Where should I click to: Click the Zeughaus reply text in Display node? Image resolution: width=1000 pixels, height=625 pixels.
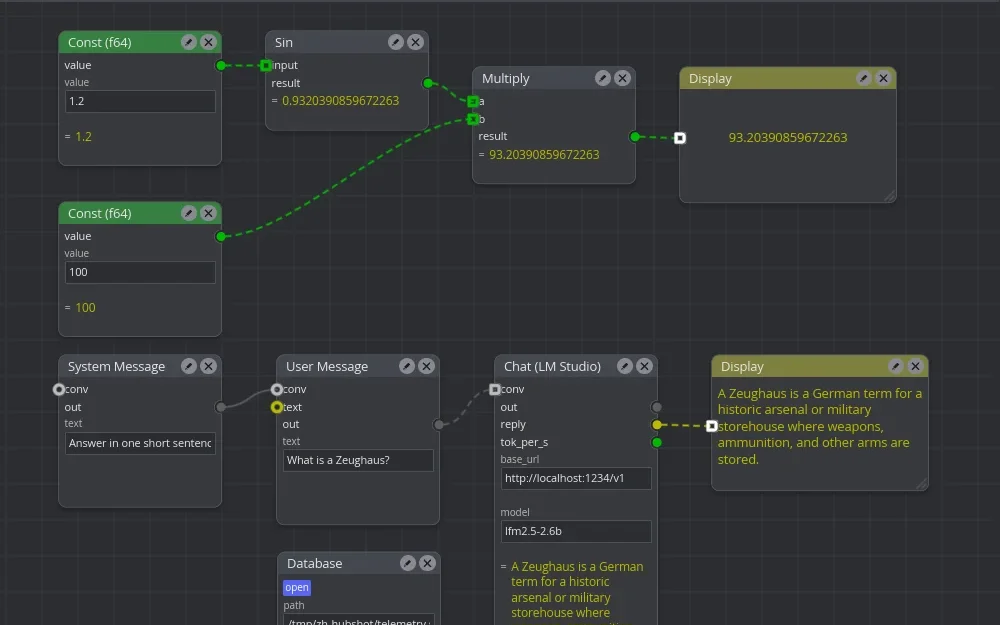click(820, 426)
